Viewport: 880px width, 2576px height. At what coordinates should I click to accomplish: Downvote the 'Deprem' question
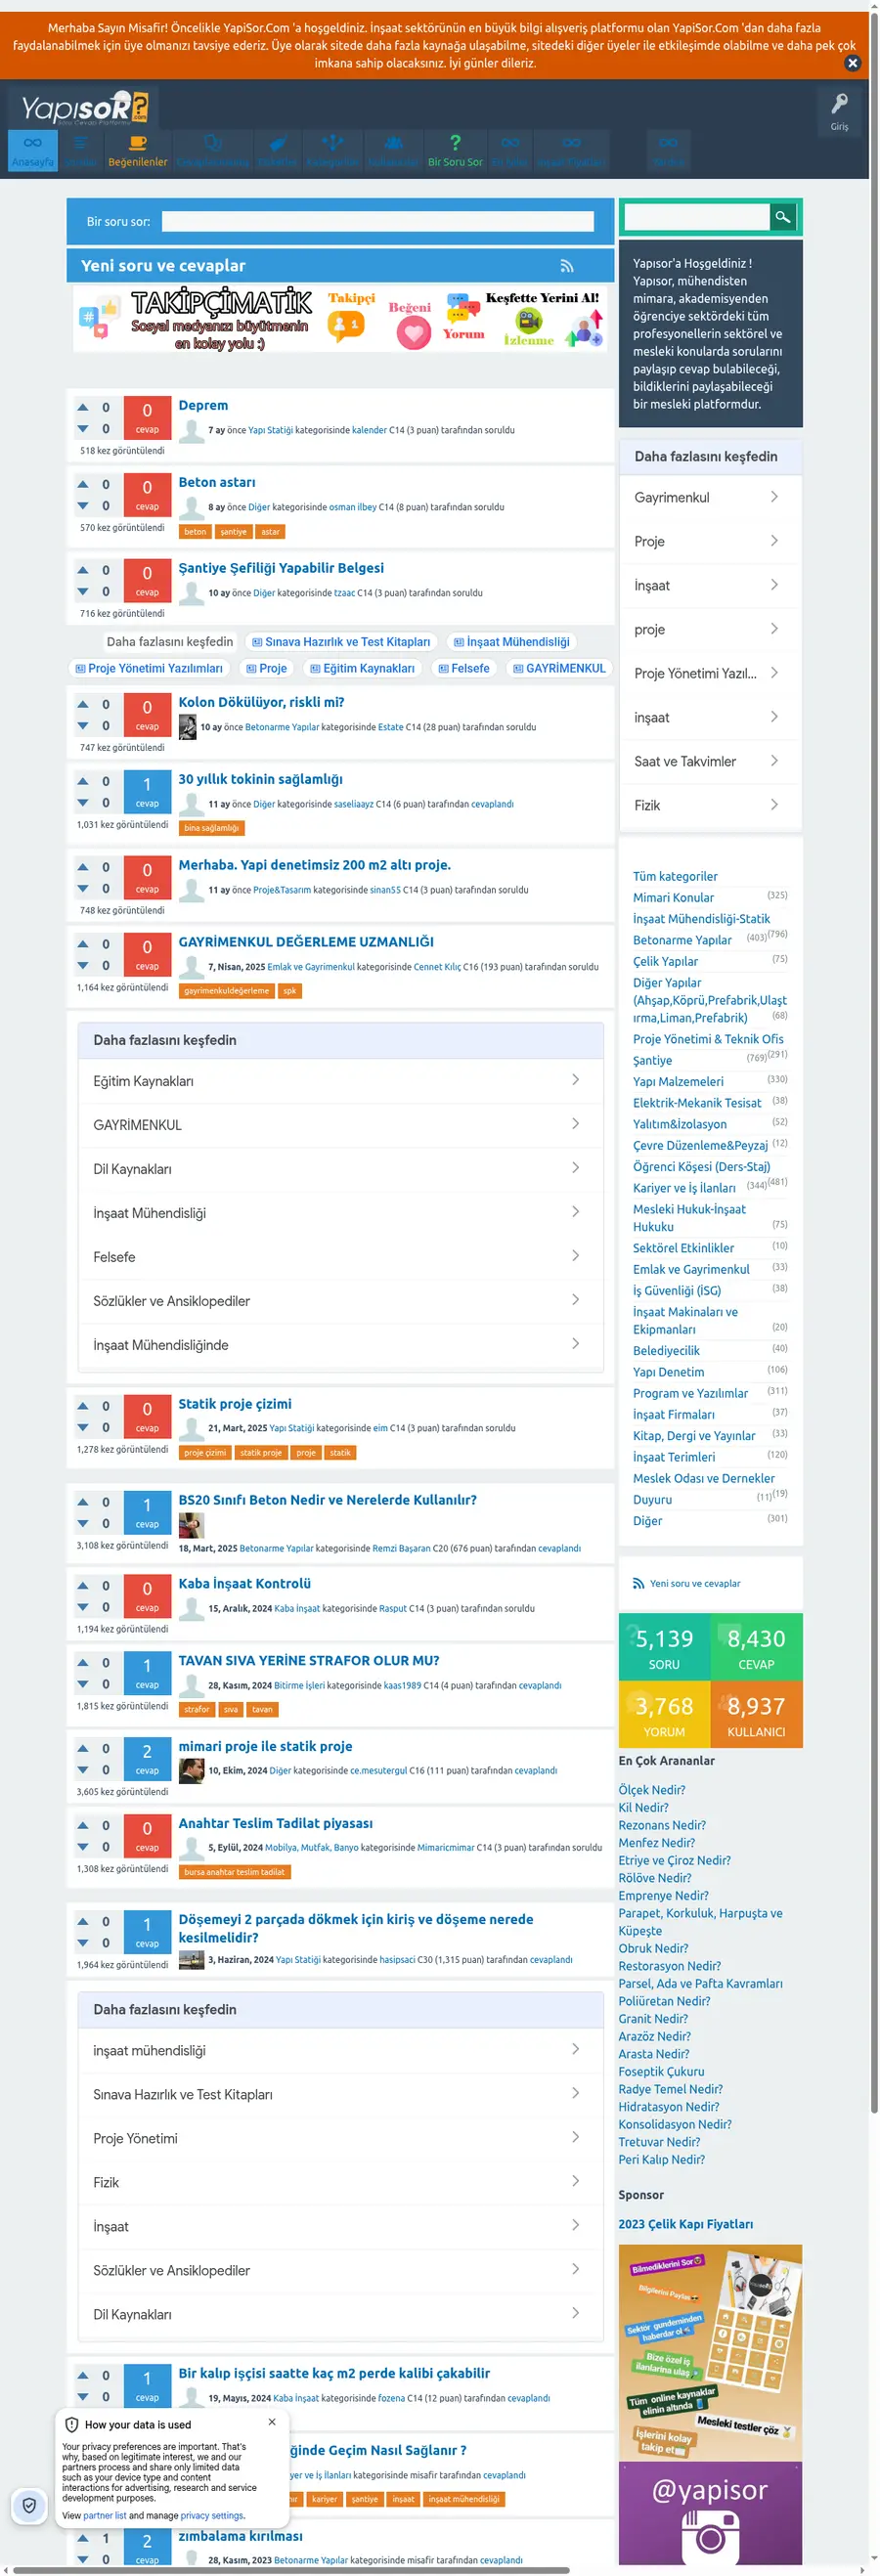(x=83, y=429)
